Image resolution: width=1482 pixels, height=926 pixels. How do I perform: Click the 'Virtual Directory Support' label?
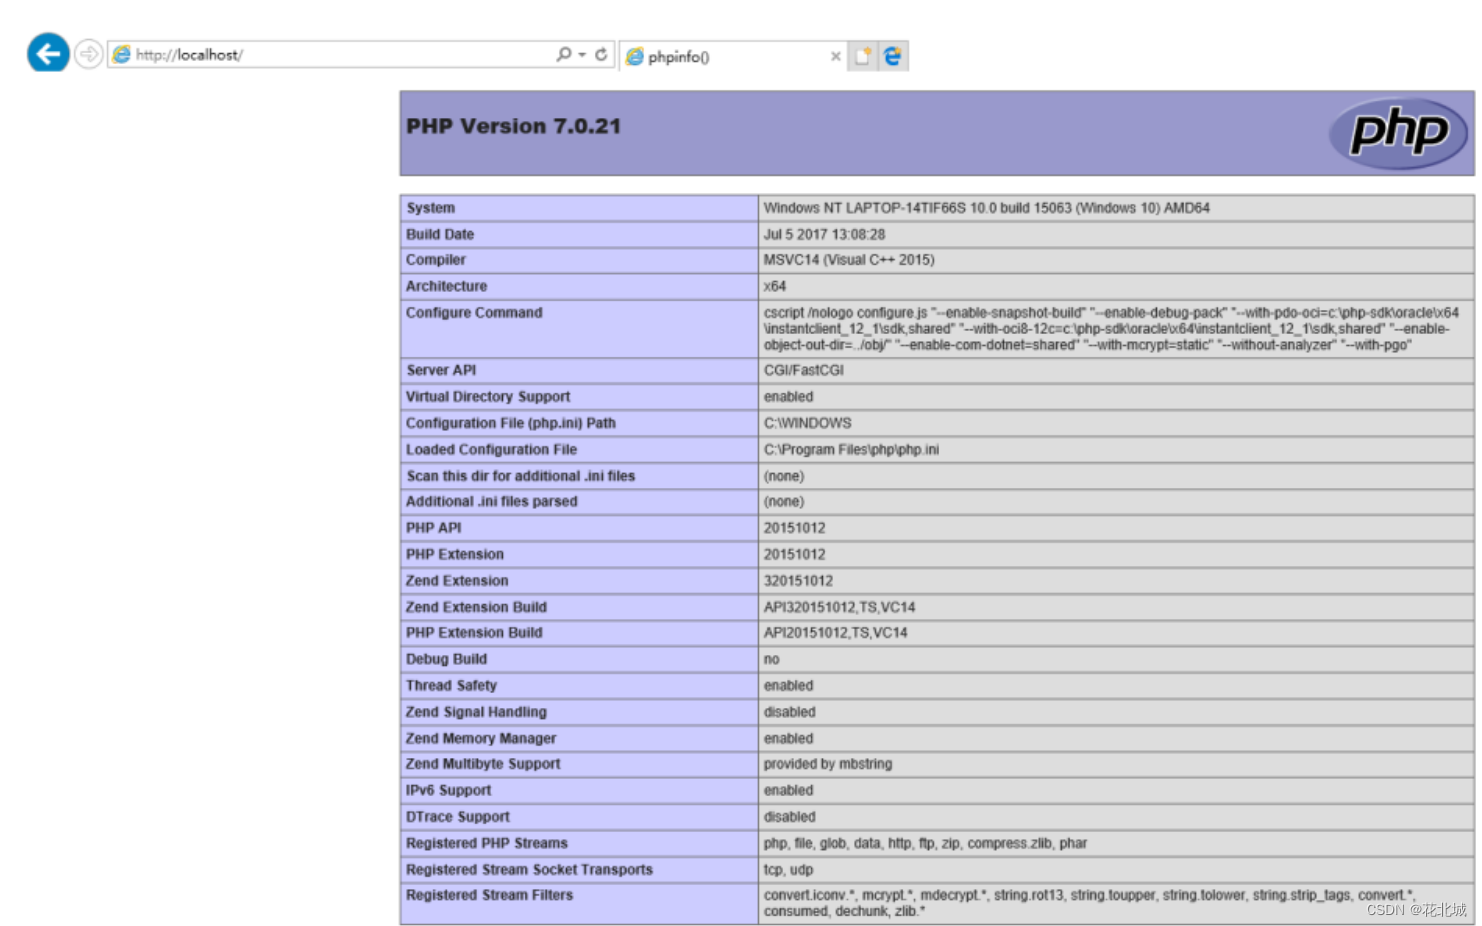[x=488, y=397]
